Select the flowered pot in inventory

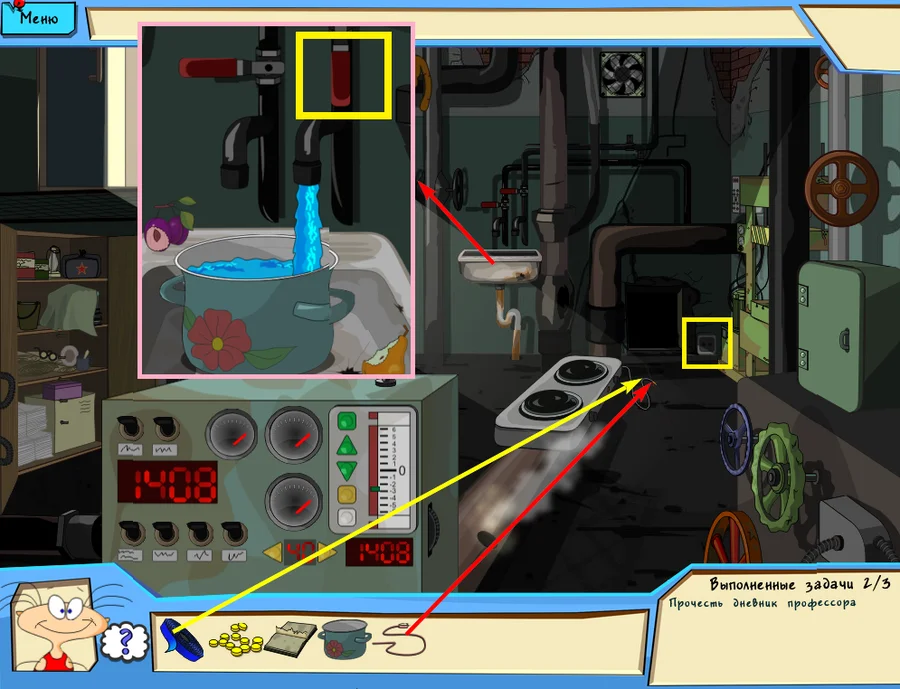point(346,638)
